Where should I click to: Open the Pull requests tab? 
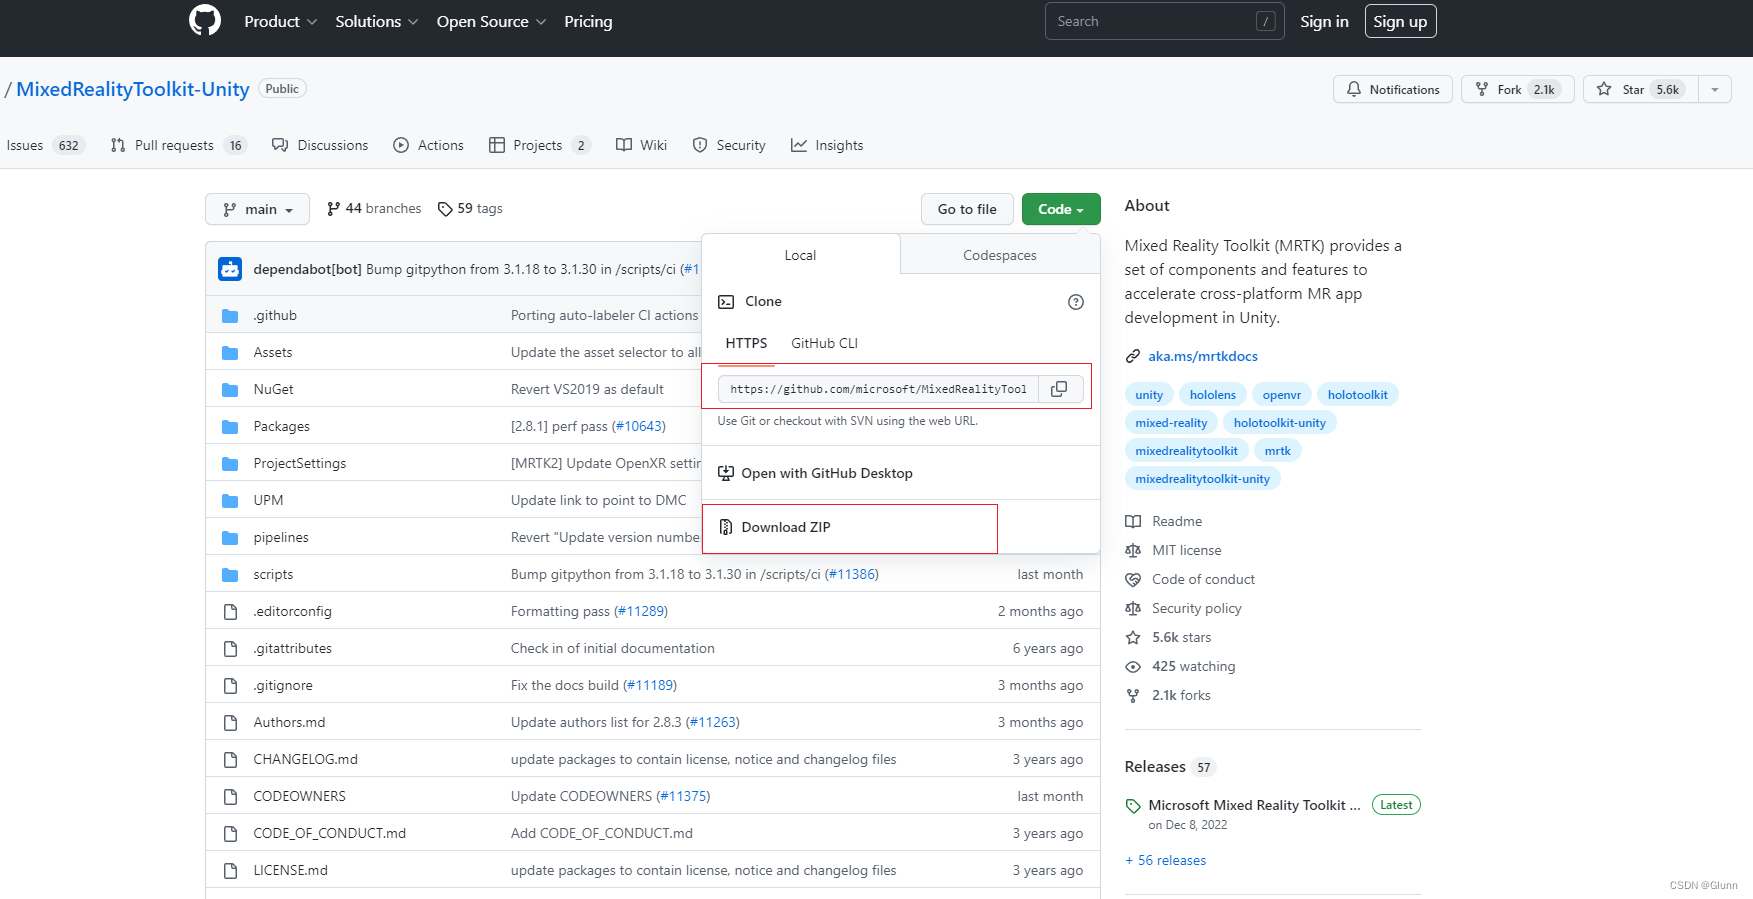coord(179,145)
